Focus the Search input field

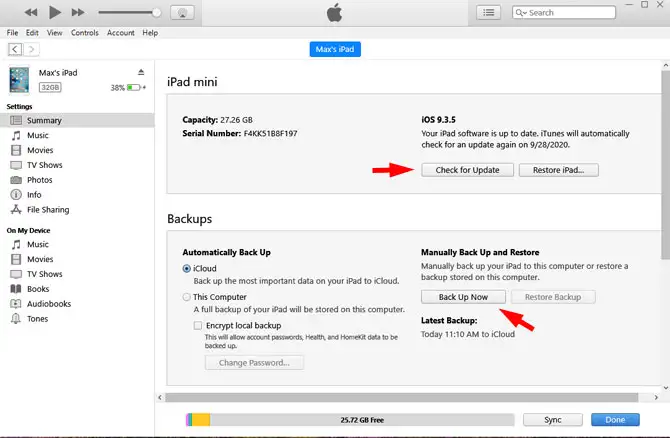[x=564, y=12]
